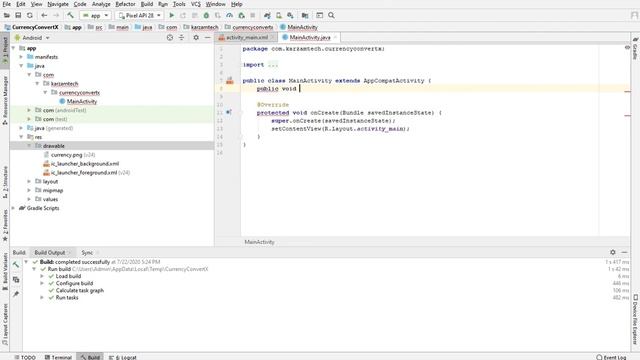The width and height of the screenshot is (640, 360).
Task: Open the TODO tool window
Action: tap(25, 357)
